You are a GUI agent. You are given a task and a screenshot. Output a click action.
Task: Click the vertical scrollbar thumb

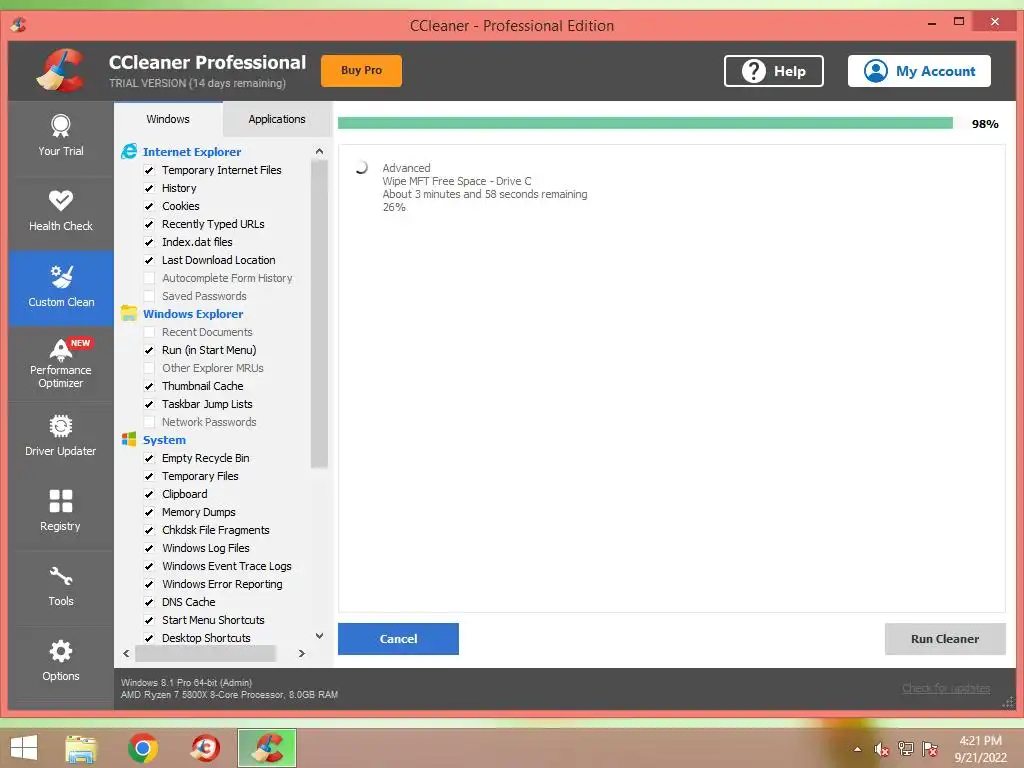pos(319,314)
